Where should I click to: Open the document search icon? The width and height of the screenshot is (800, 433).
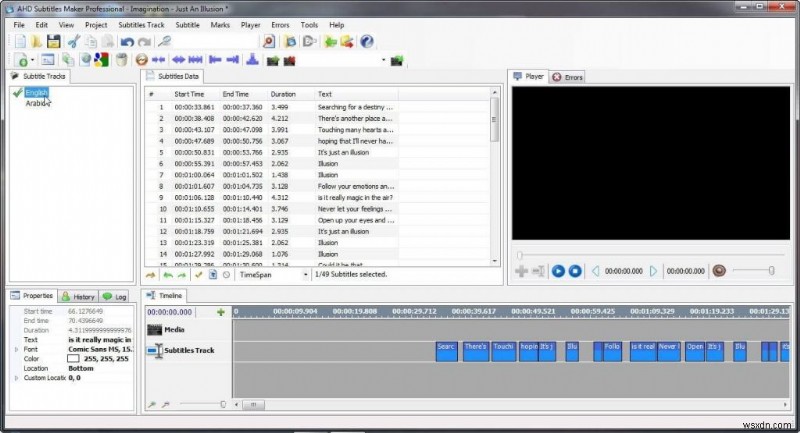(269, 42)
